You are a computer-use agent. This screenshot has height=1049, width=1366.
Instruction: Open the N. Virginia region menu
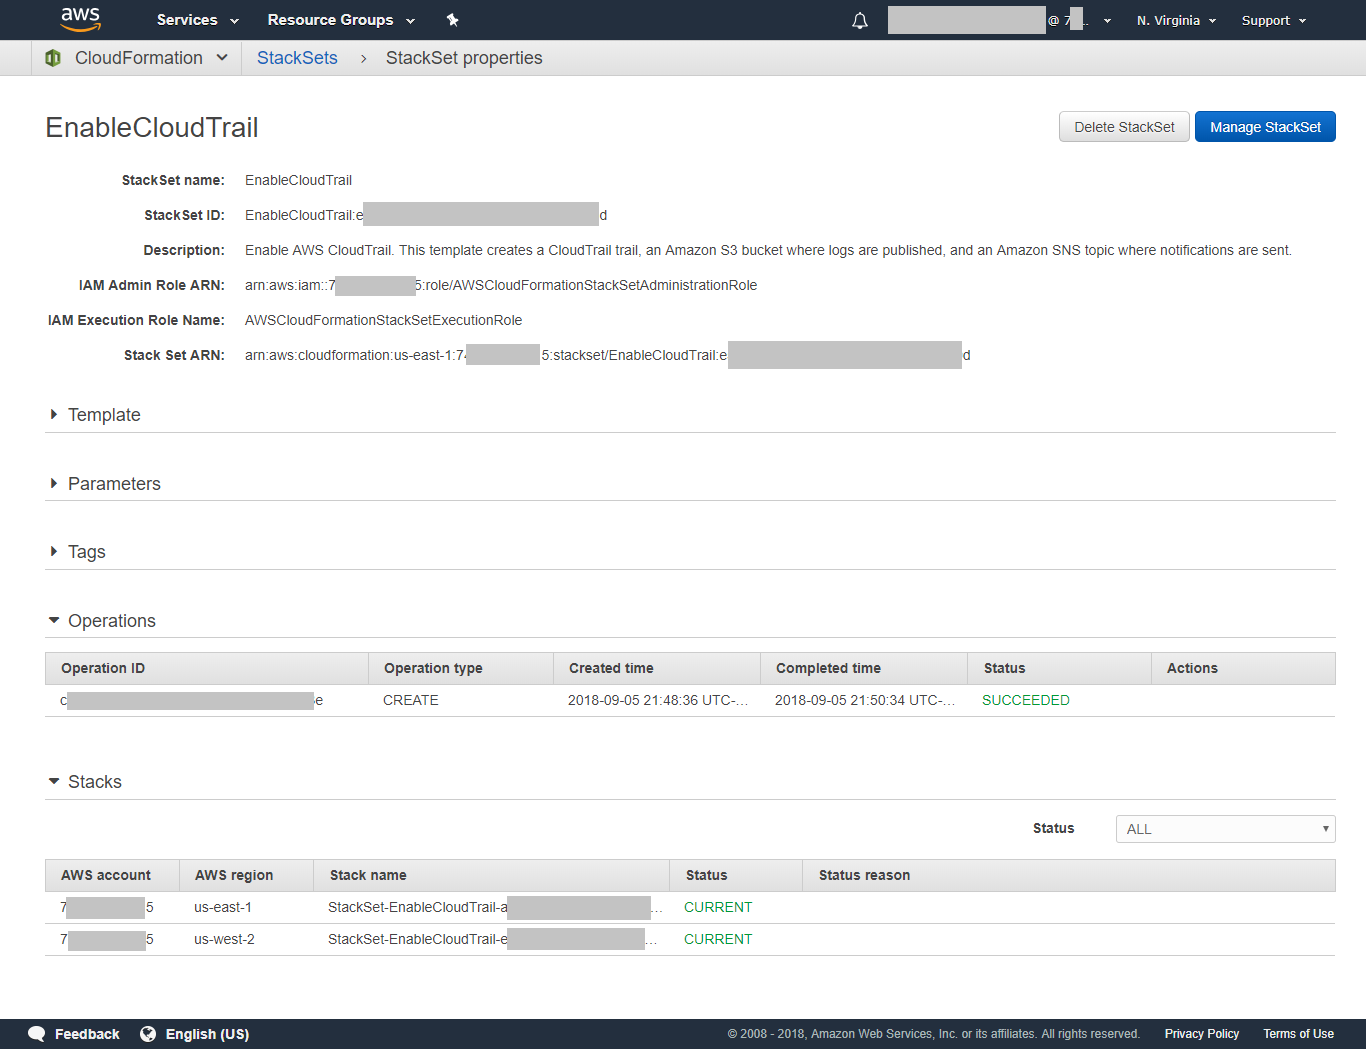coord(1176,20)
